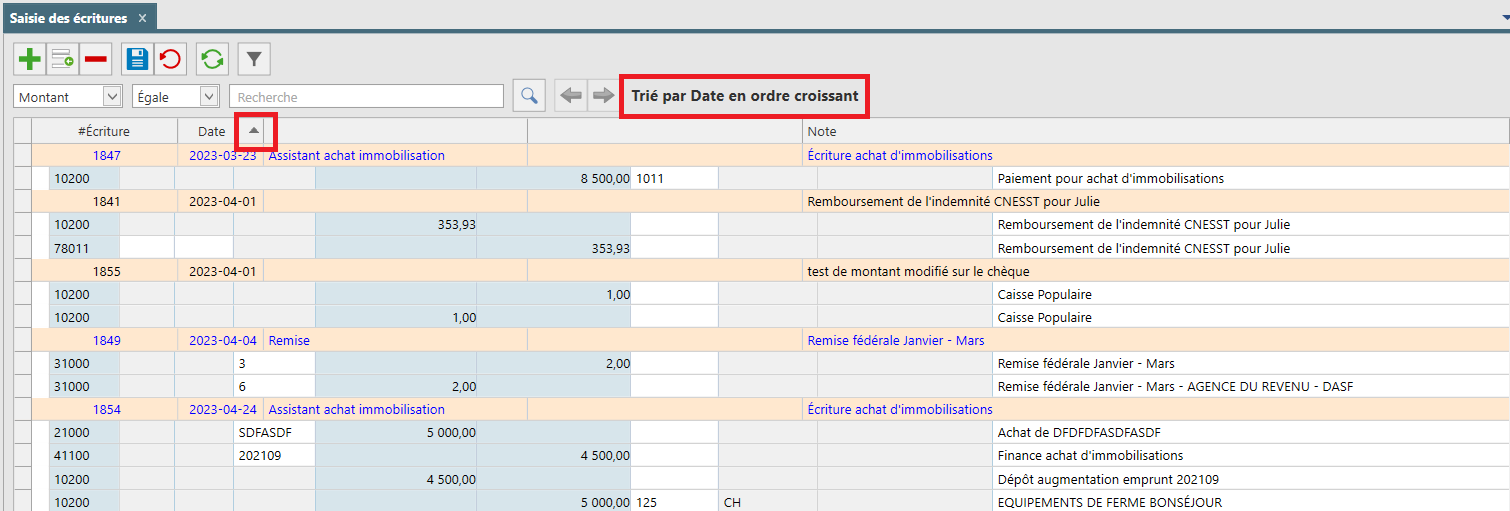The height and width of the screenshot is (511, 1510).
Task: Select entry number 1847
Action: pos(106,155)
